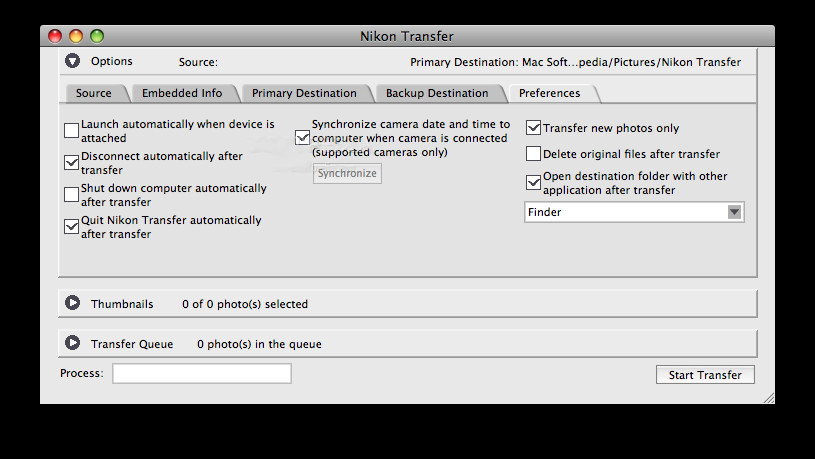The height and width of the screenshot is (459, 815).
Task: Enable Shut down computer automatically after transfer
Action: tap(71, 194)
